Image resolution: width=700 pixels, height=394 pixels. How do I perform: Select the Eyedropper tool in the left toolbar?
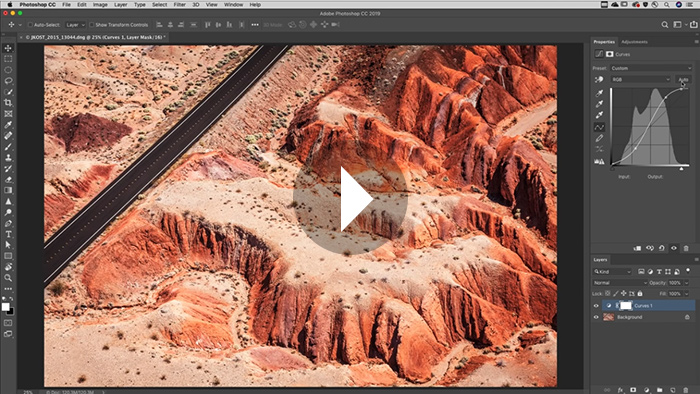click(8, 124)
